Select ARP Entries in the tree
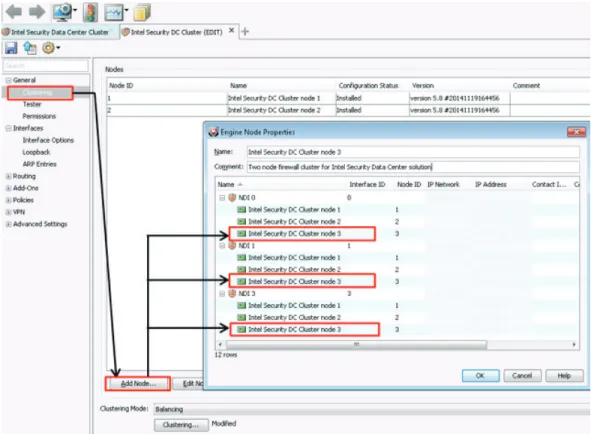This screenshot has width=591, height=434. tap(39, 164)
